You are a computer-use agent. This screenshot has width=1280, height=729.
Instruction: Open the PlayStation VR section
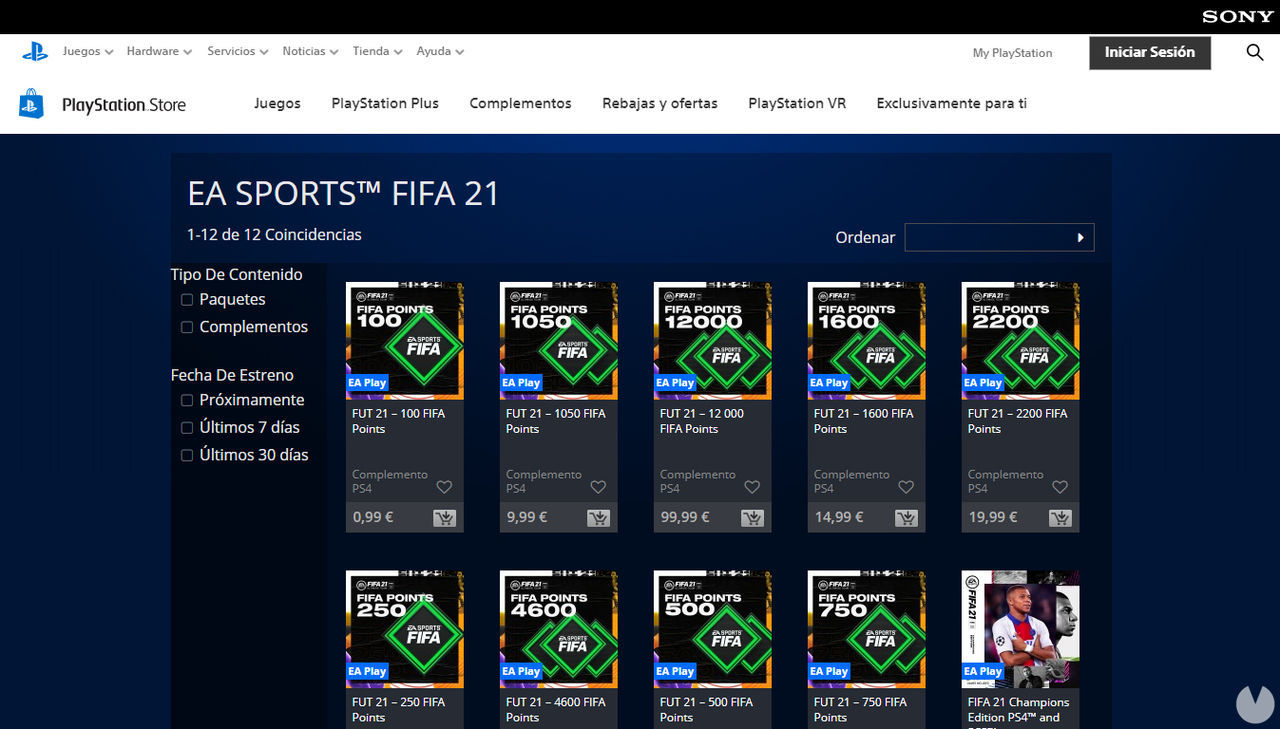click(796, 103)
